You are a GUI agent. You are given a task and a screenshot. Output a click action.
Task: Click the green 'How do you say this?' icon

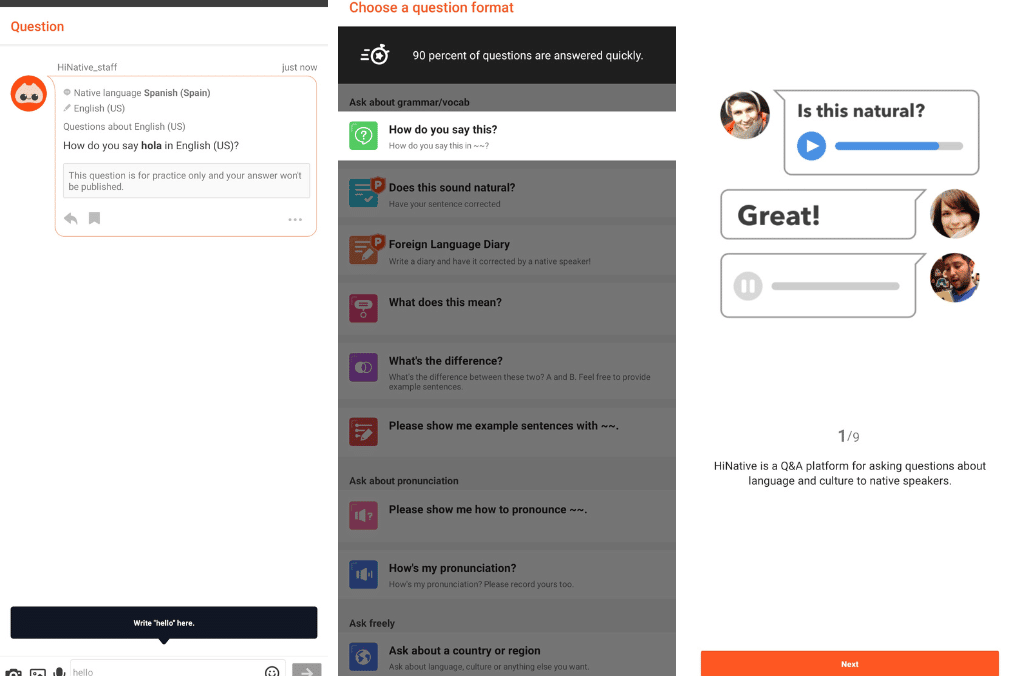click(363, 136)
